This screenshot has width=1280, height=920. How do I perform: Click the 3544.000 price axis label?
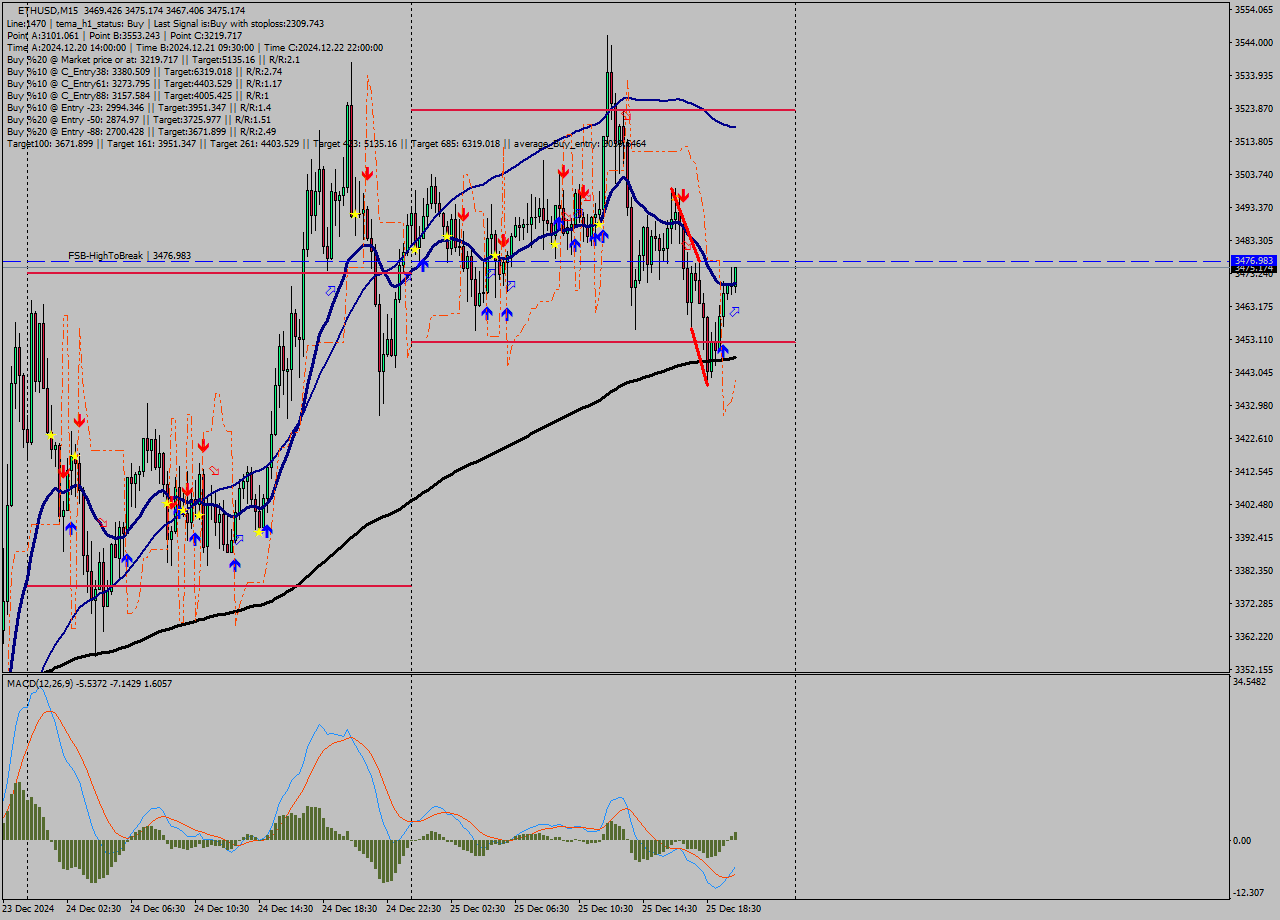(x=1255, y=42)
